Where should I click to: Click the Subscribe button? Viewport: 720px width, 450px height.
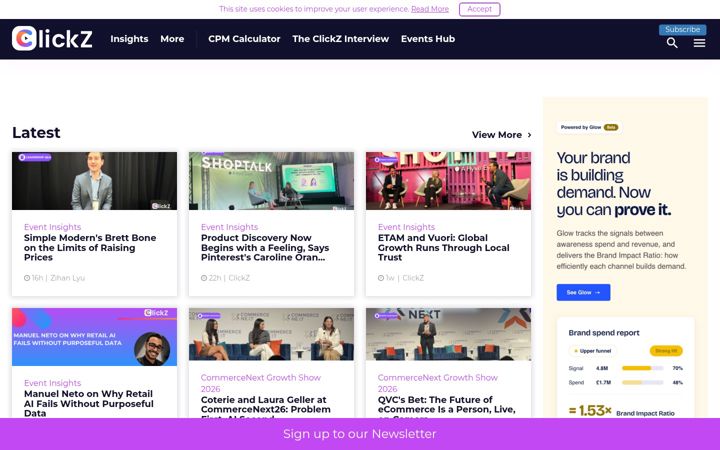(682, 29)
